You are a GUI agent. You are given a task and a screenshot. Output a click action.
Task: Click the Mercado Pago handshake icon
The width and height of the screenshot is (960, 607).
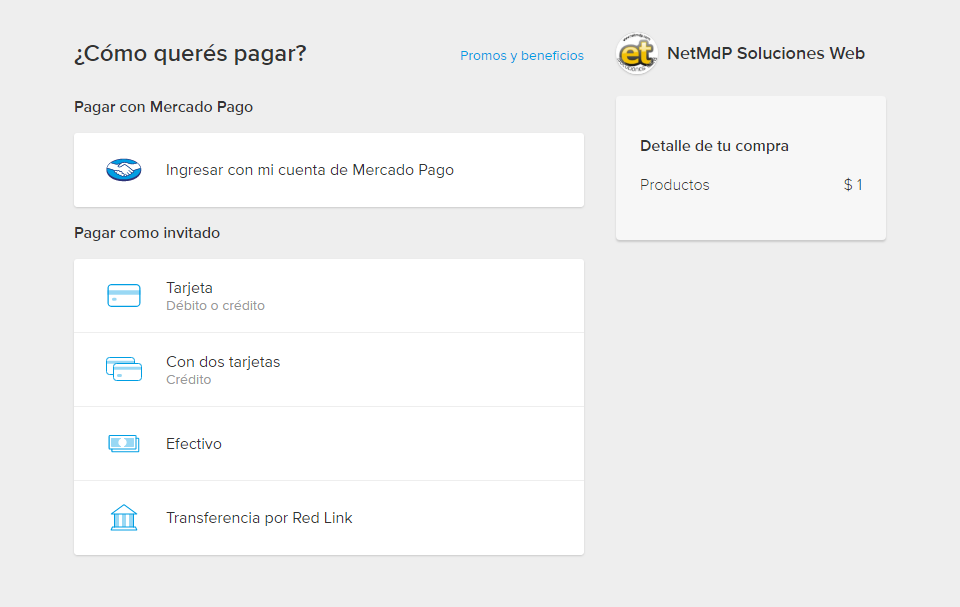(124, 170)
